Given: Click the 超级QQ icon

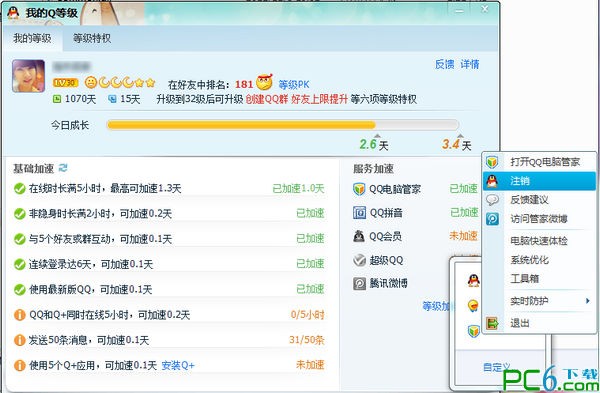Looking at the screenshot, I should (x=359, y=260).
